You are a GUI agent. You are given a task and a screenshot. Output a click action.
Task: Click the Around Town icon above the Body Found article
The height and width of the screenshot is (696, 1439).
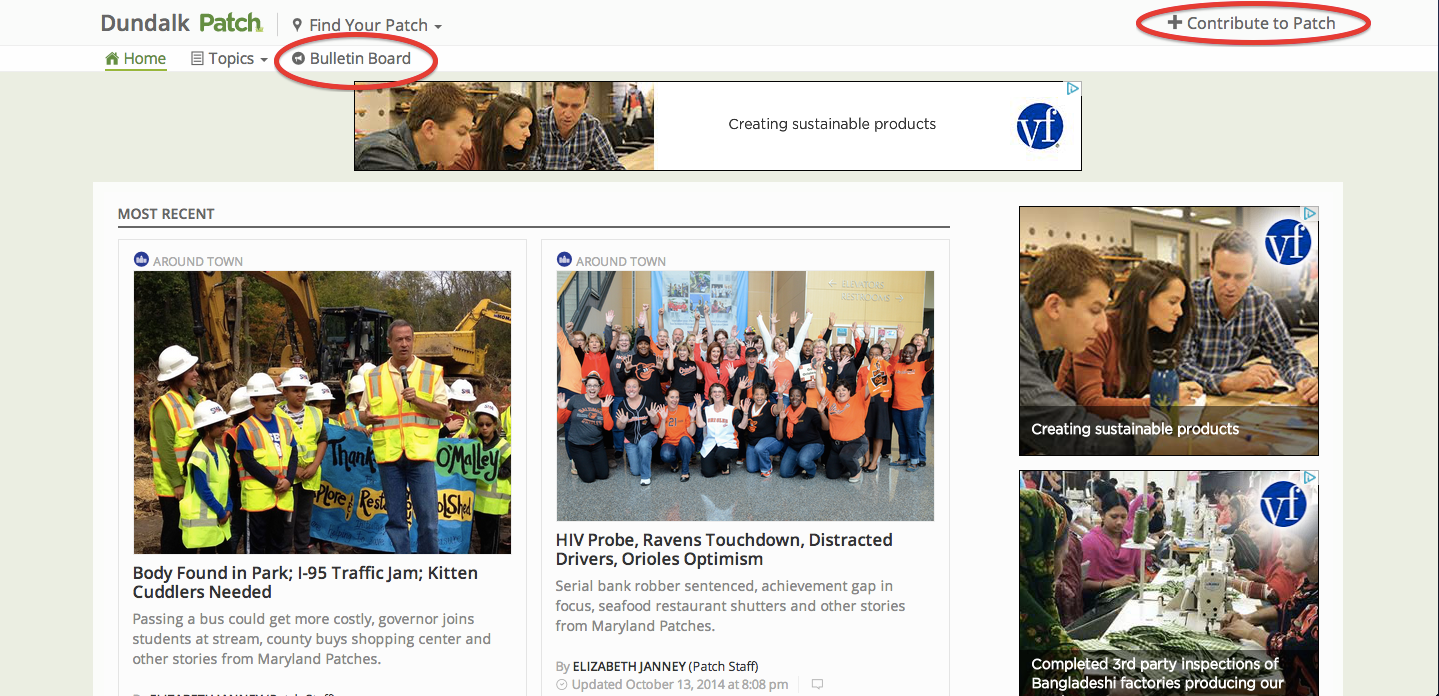[x=141, y=260]
